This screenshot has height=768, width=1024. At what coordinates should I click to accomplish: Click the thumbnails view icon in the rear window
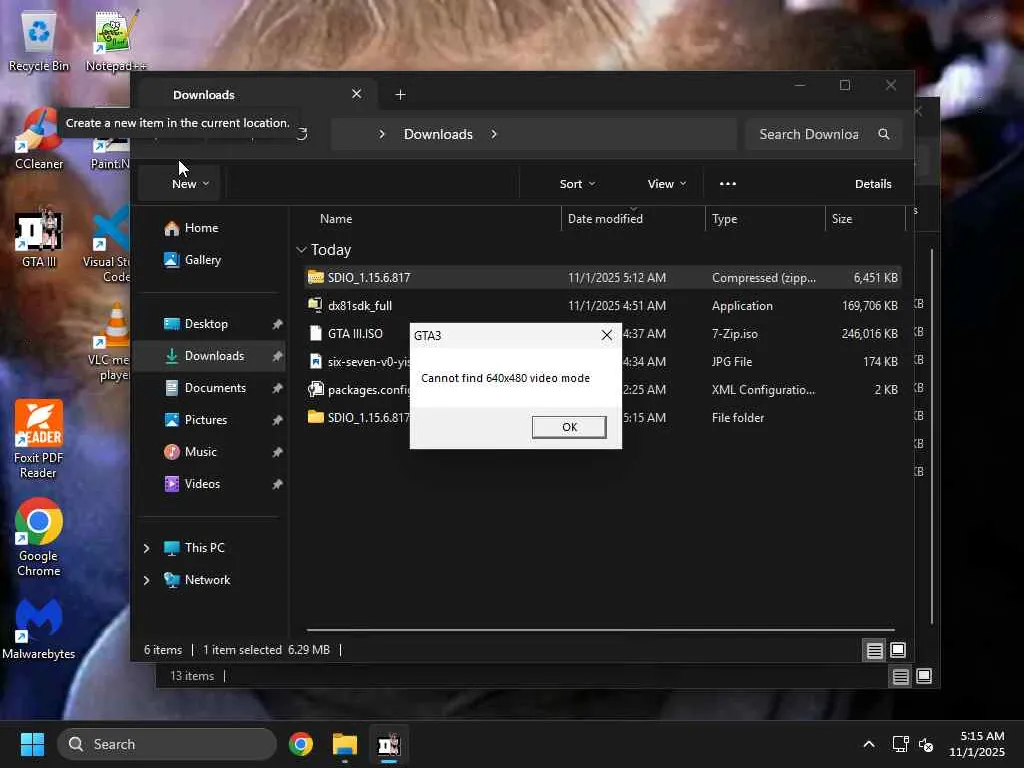[x=924, y=677]
